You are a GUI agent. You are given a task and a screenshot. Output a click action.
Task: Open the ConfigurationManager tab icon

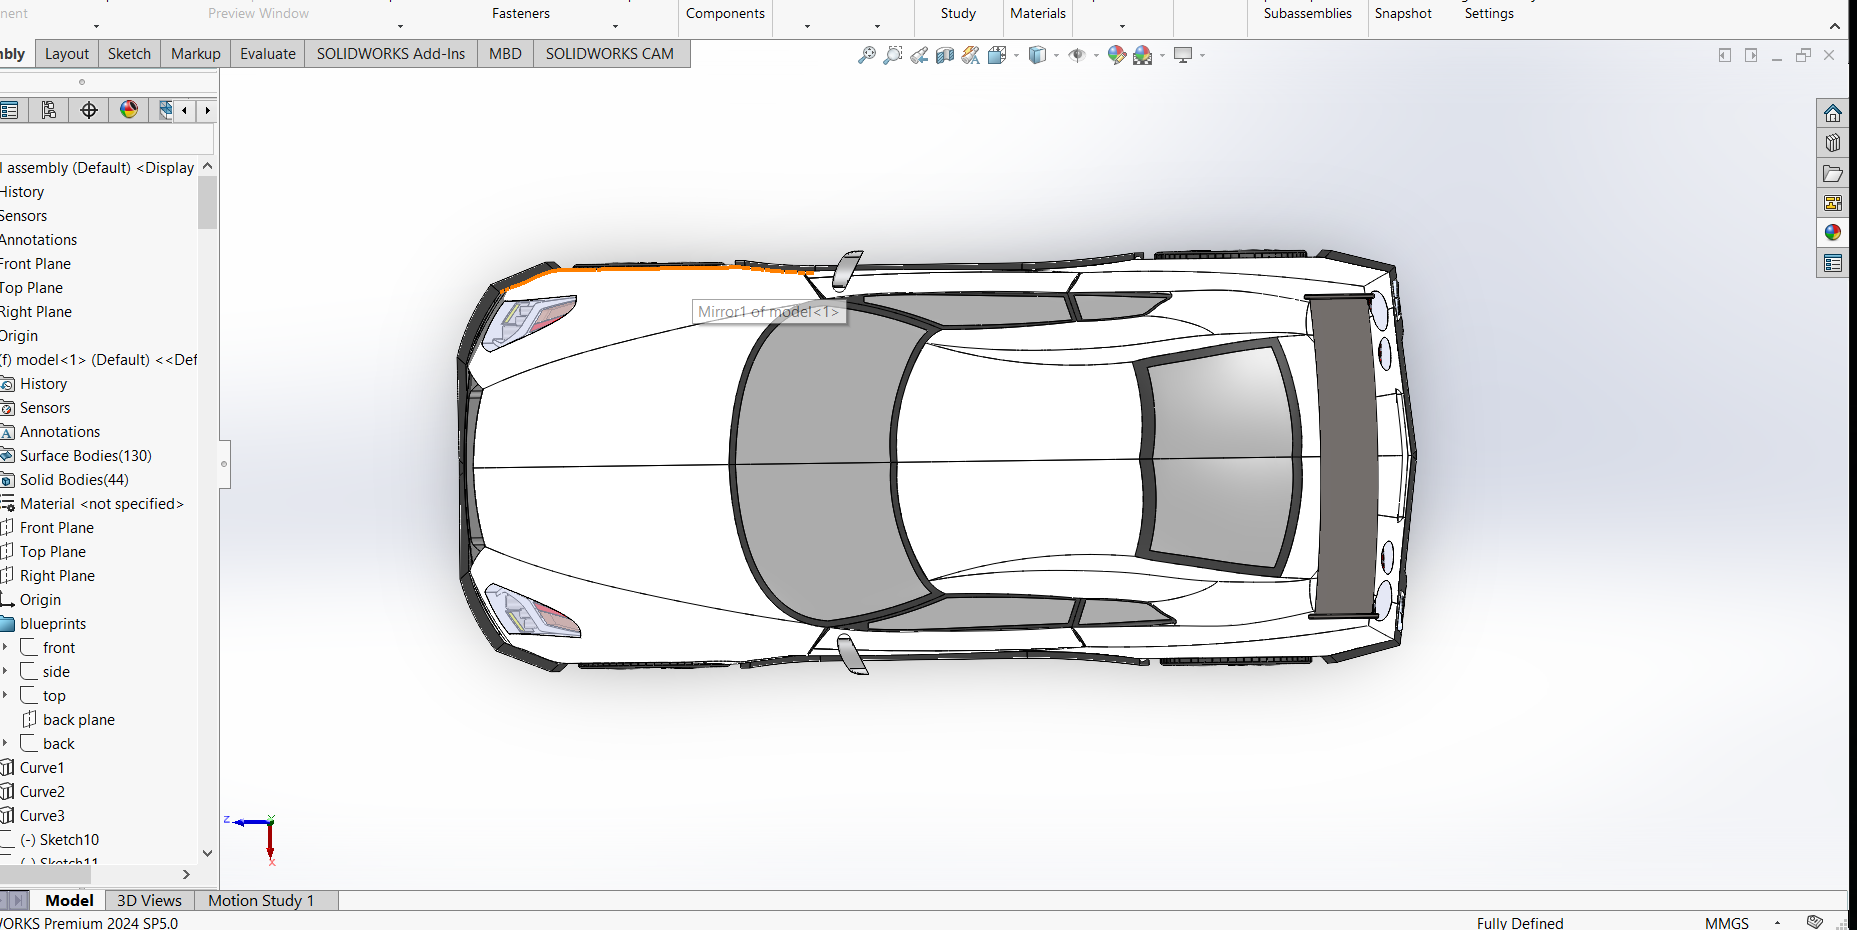click(x=48, y=110)
